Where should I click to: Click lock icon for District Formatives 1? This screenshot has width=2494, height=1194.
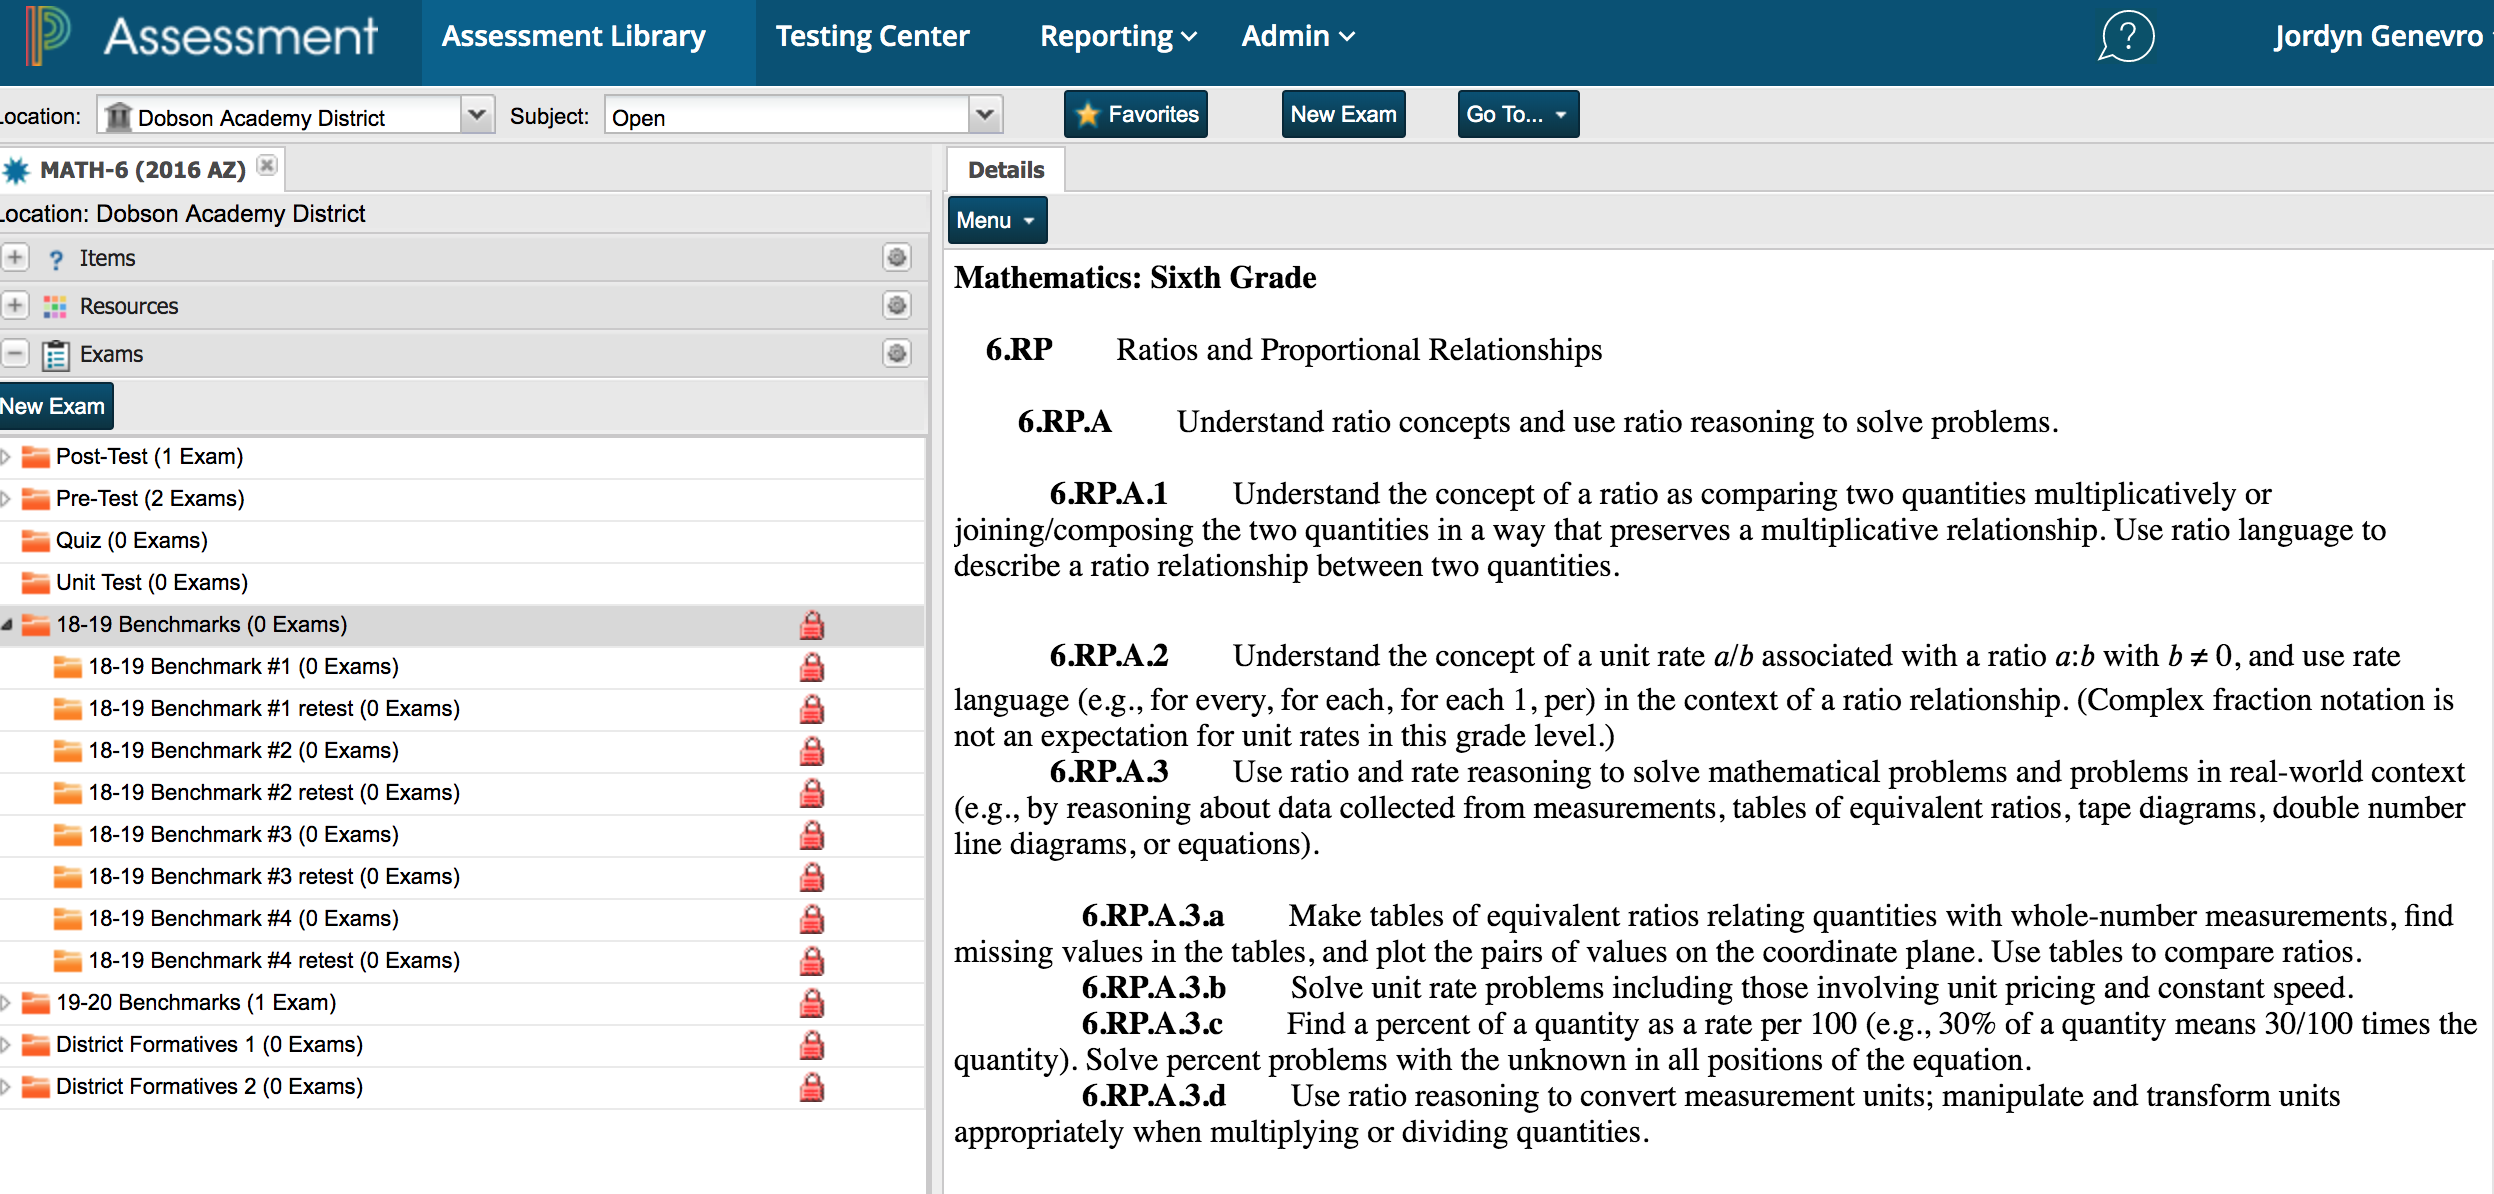pyautogui.click(x=812, y=1045)
